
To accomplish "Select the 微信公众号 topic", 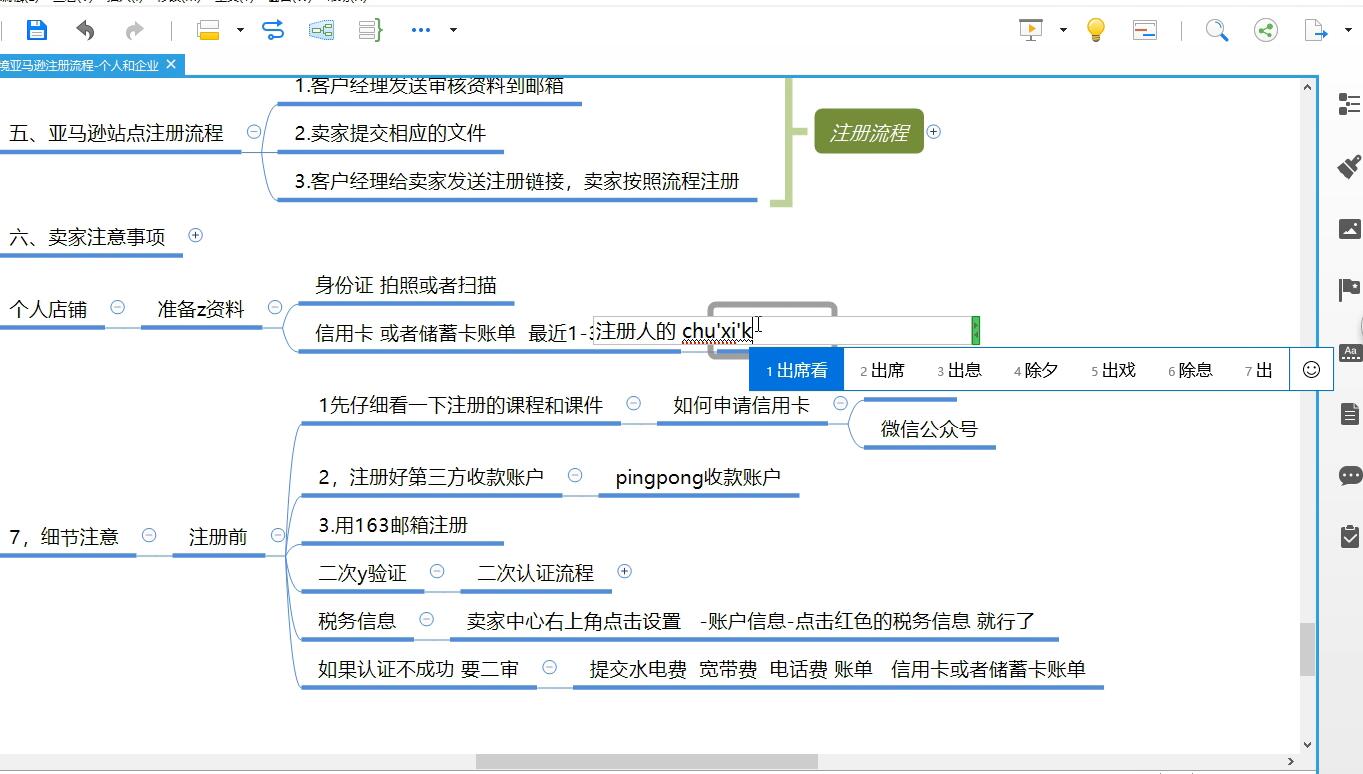I will [x=929, y=429].
